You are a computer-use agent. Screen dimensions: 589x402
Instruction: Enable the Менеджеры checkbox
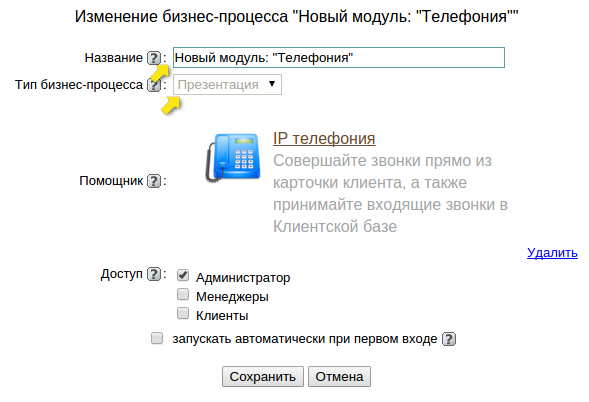coord(183,294)
